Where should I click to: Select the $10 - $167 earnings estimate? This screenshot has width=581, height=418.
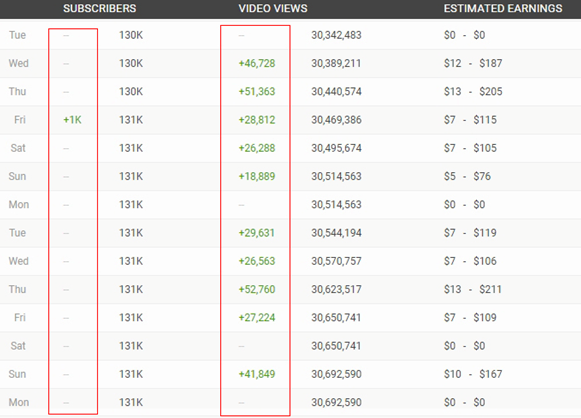pyautogui.click(x=473, y=374)
